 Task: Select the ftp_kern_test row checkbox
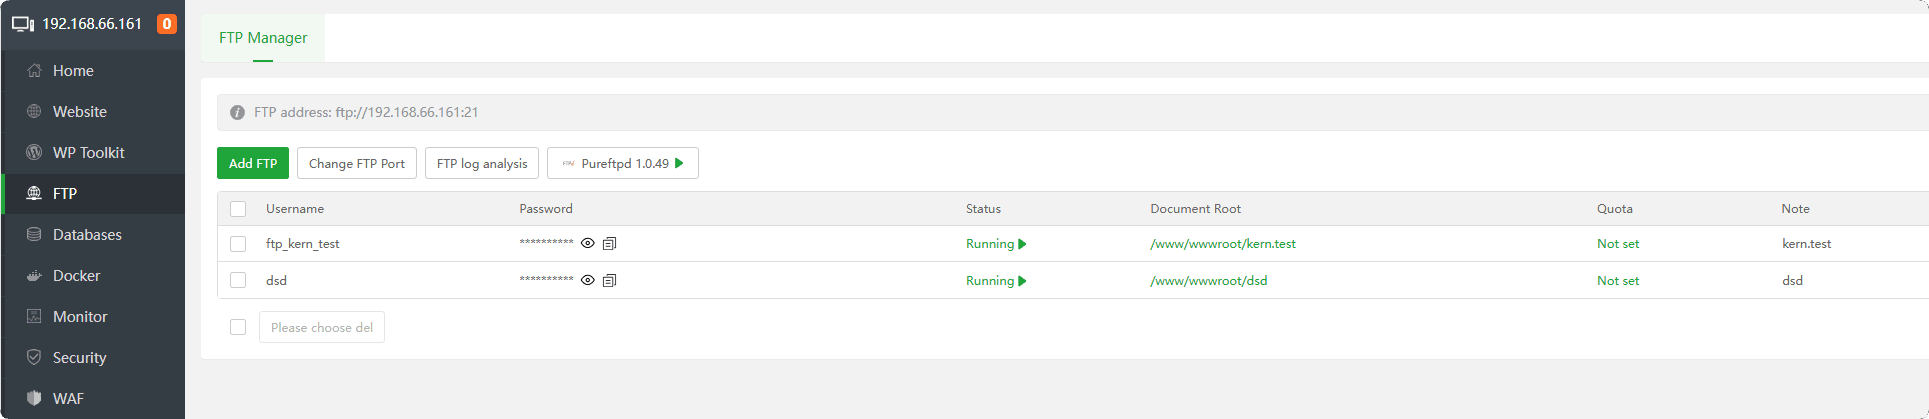238,244
